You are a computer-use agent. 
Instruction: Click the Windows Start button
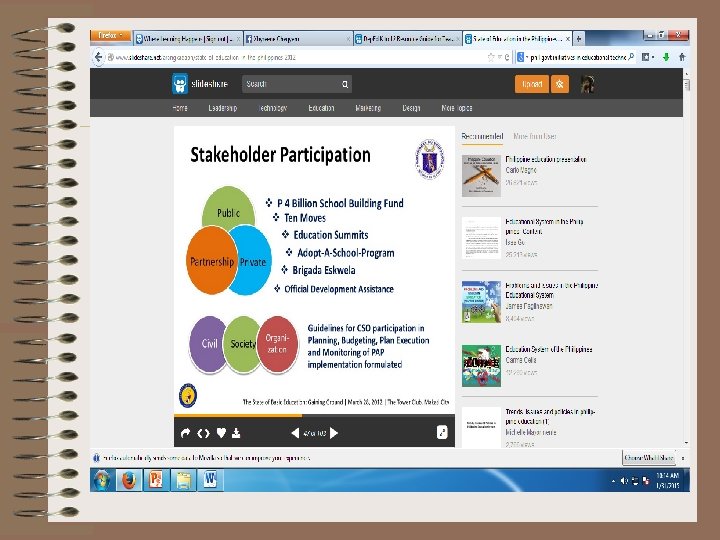(x=101, y=480)
